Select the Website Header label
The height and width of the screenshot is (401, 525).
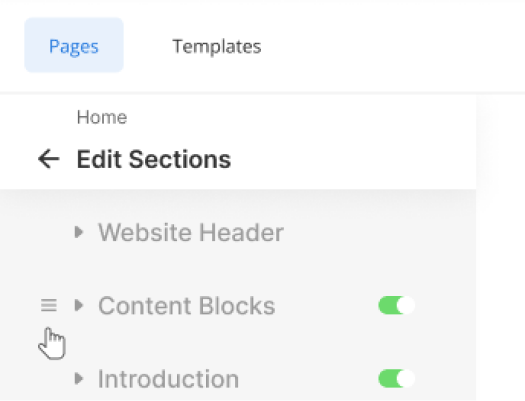coord(191,232)
